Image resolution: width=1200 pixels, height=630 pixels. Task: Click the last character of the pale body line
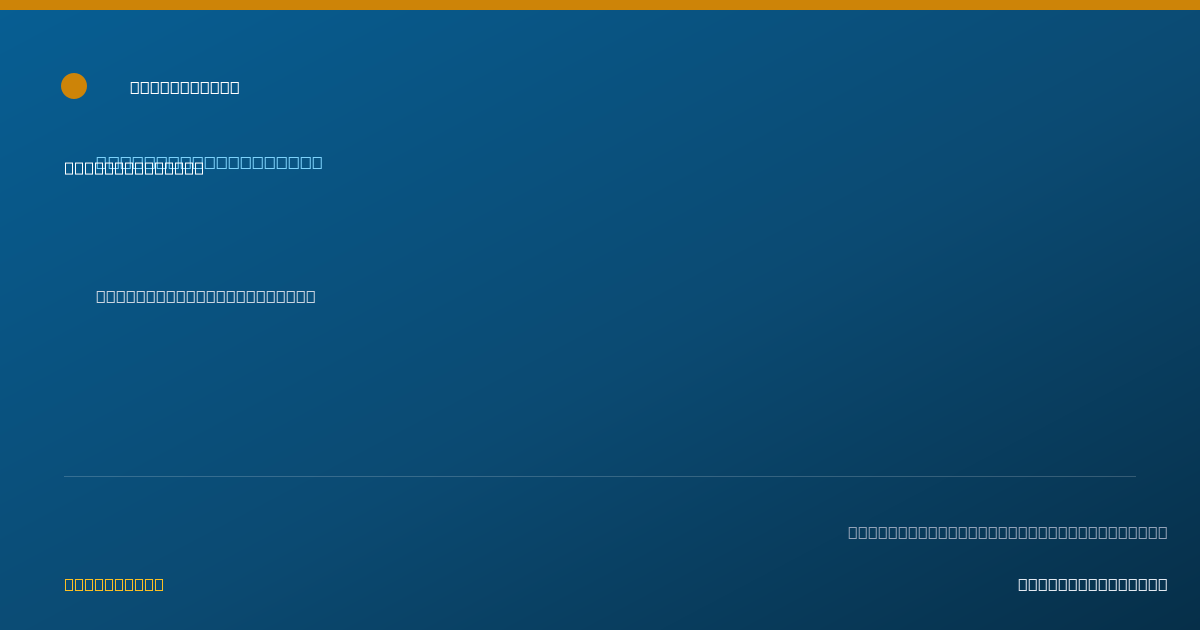coord(311,296)
